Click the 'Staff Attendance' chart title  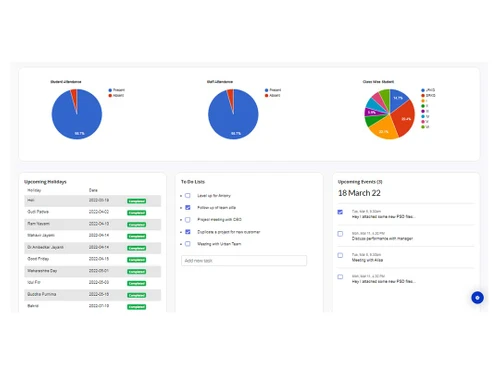[x=220, y=82]
